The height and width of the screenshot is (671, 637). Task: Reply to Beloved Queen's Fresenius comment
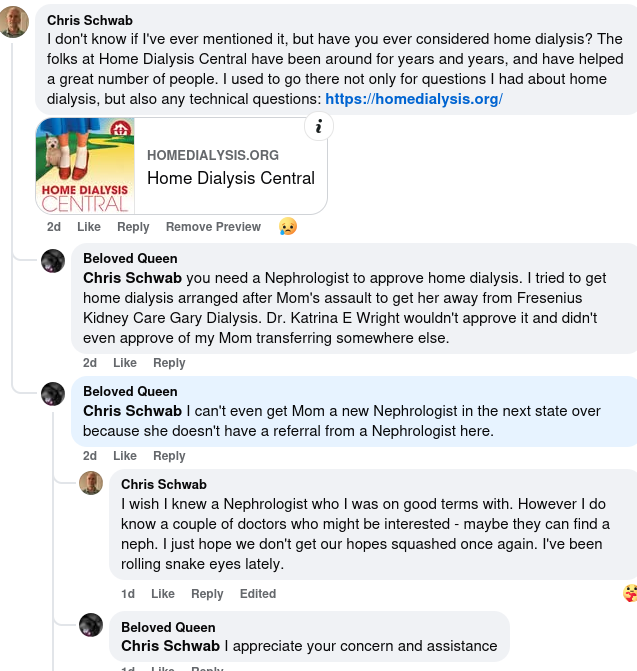point(169,363)
